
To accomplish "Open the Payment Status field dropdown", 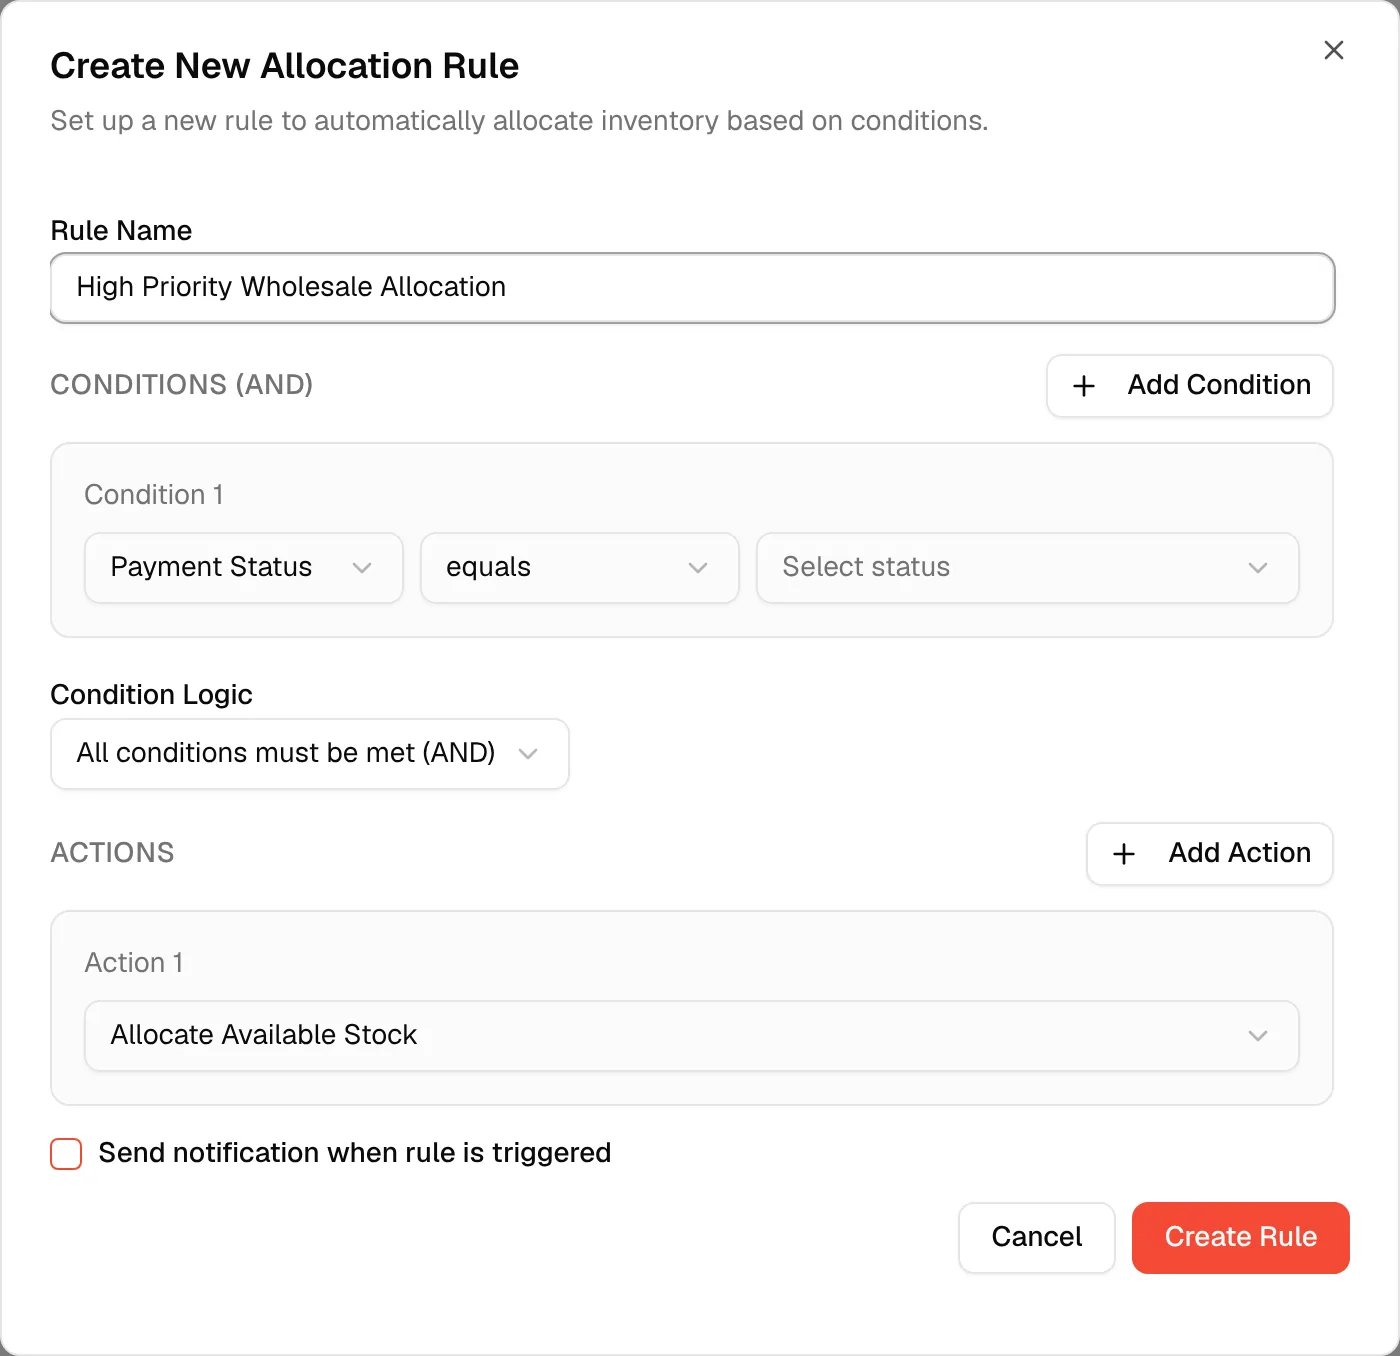I will point(244,568).
